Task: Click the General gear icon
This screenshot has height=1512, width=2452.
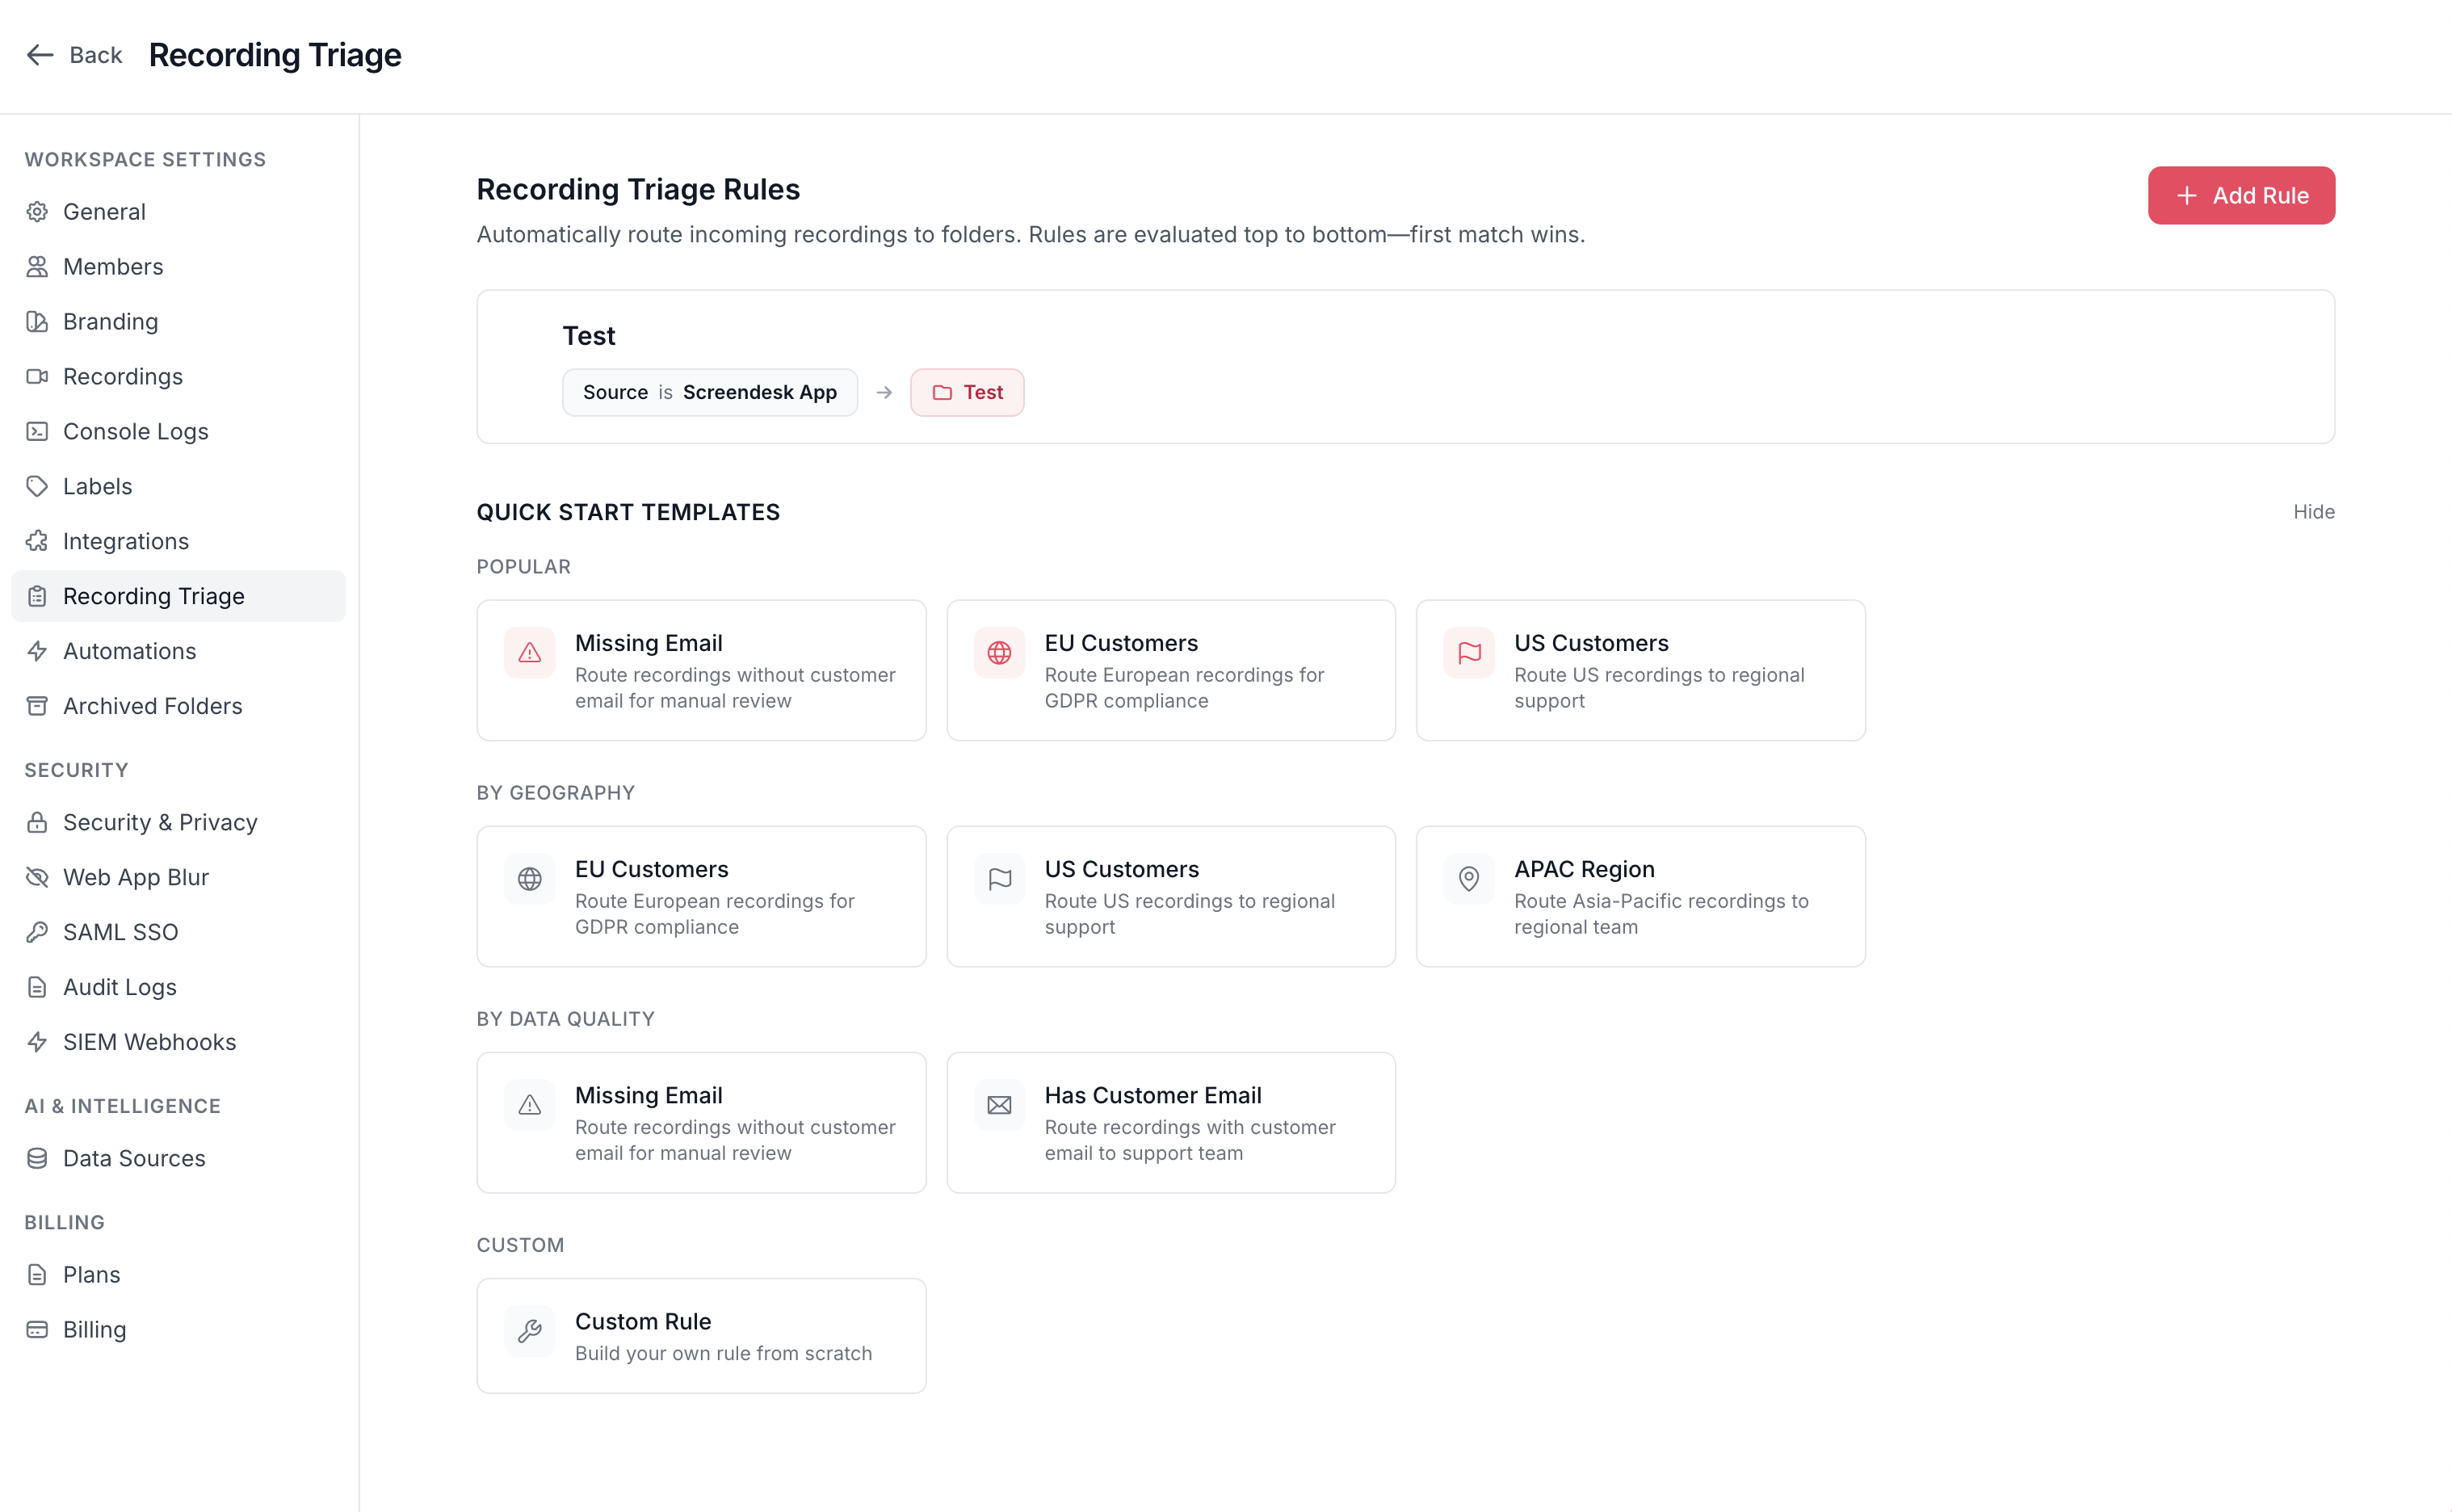Action: click(37, 212)
